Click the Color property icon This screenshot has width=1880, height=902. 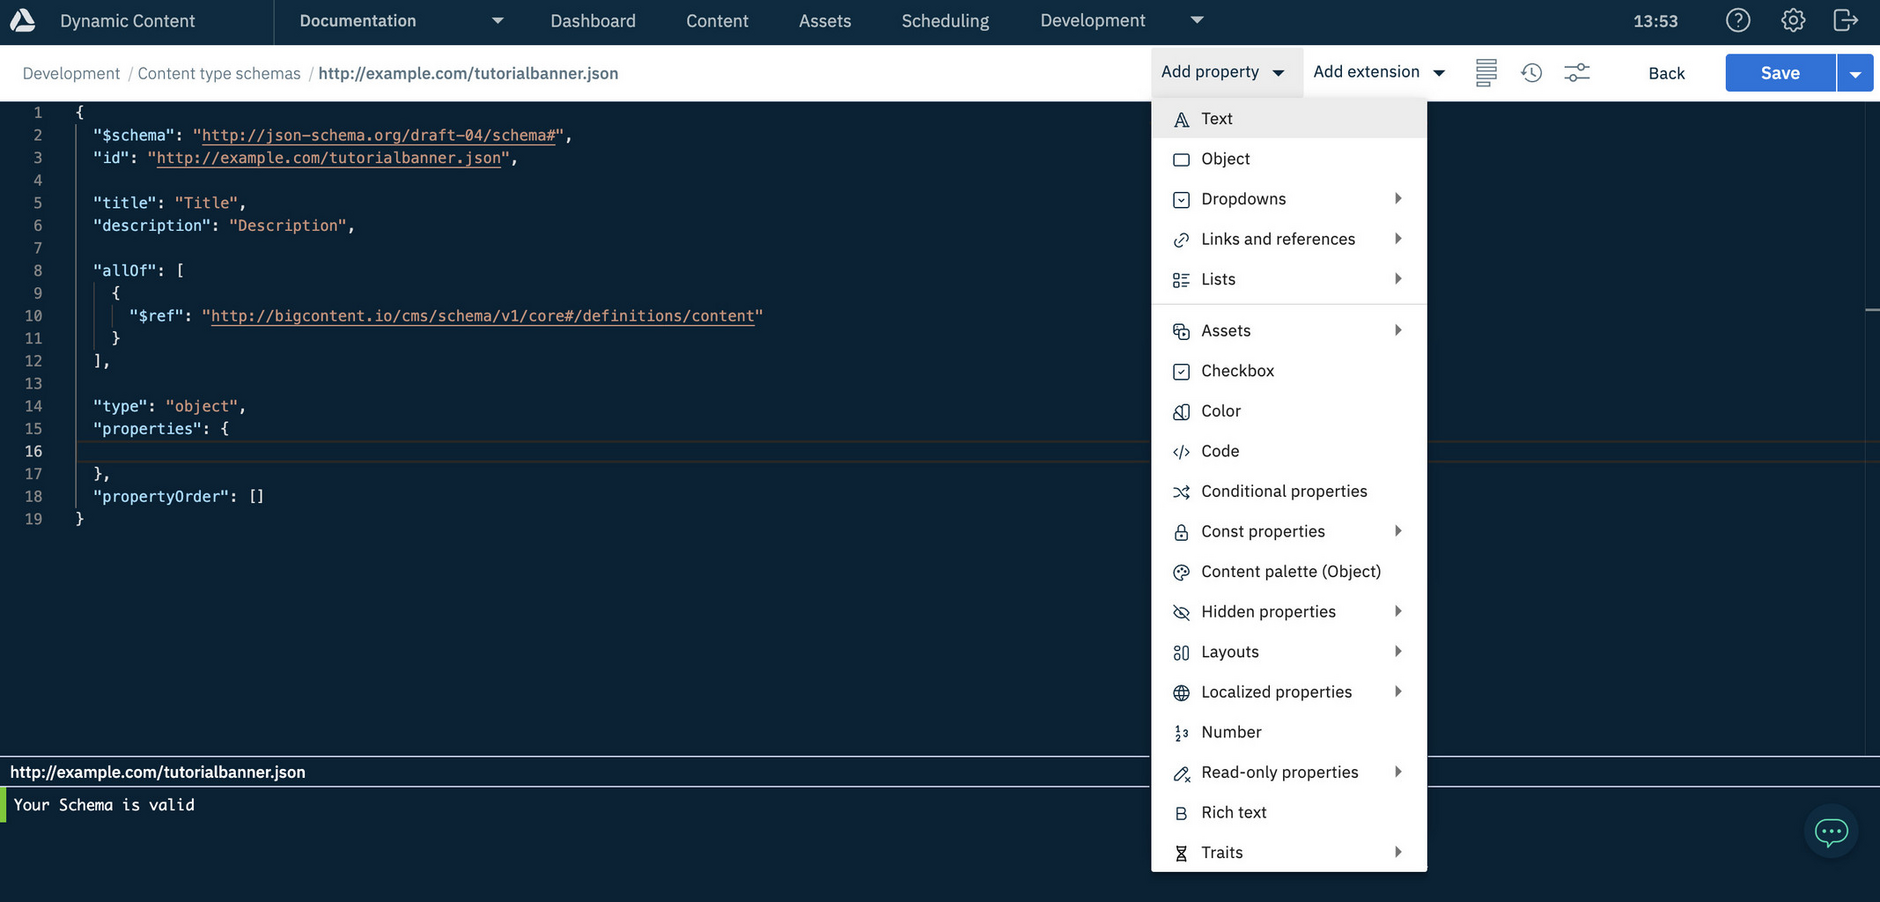(x=1181, y=411)
